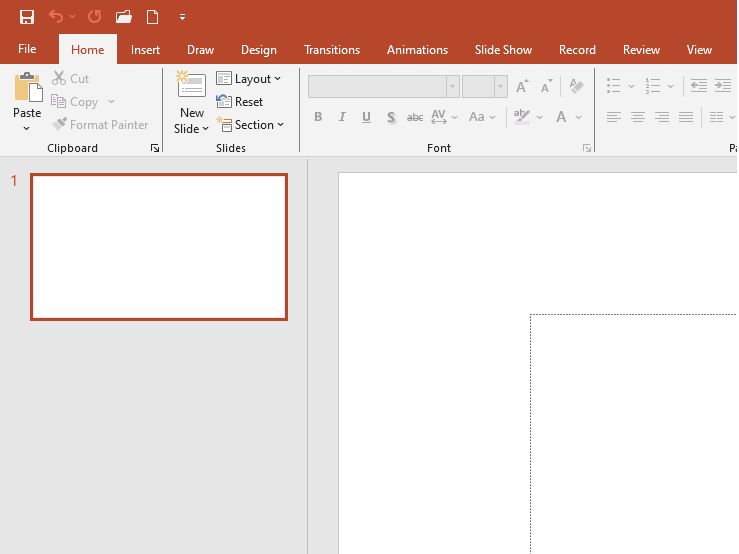Image resolution: width=739 pixels, height=554 pixels.
Task: Click the New blank document icon
Action: tap(152, 17)
